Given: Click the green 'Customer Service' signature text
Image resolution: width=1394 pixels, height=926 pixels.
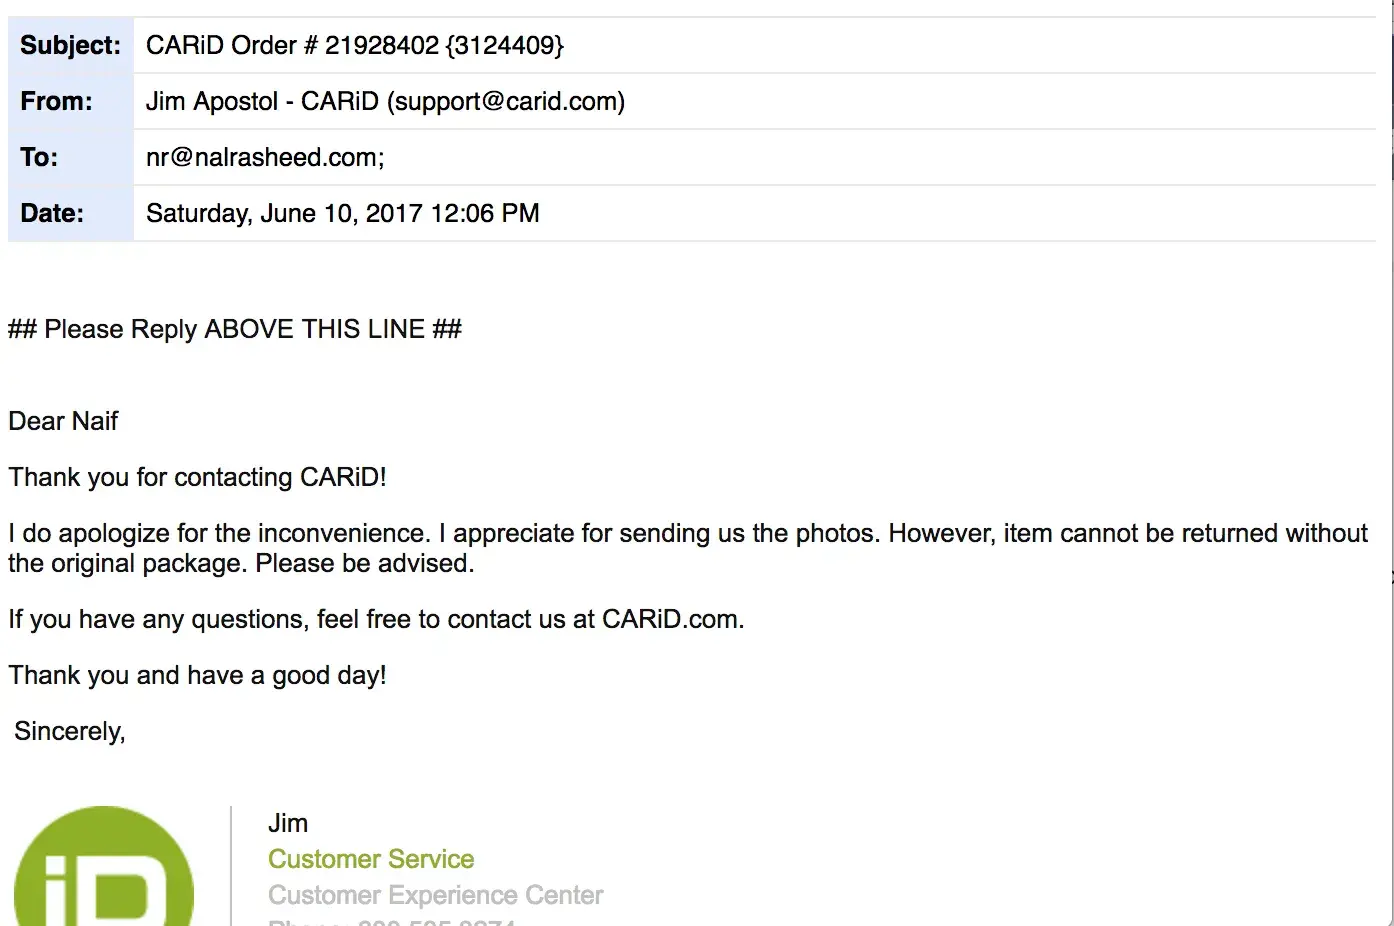Looking at the screenshot, I should click(371, 860).
